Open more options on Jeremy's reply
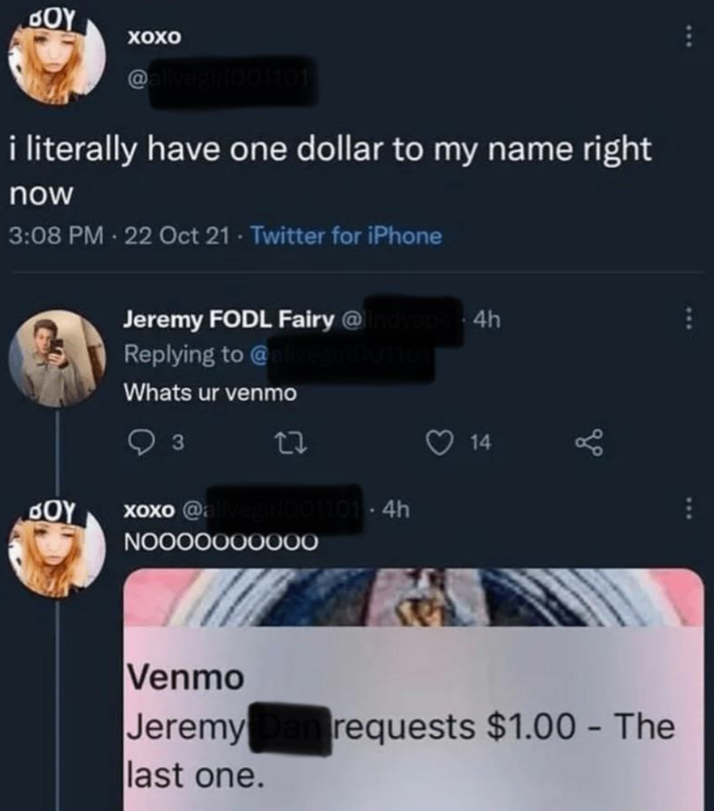Screen dimensions: 714x811 [688, 318]
